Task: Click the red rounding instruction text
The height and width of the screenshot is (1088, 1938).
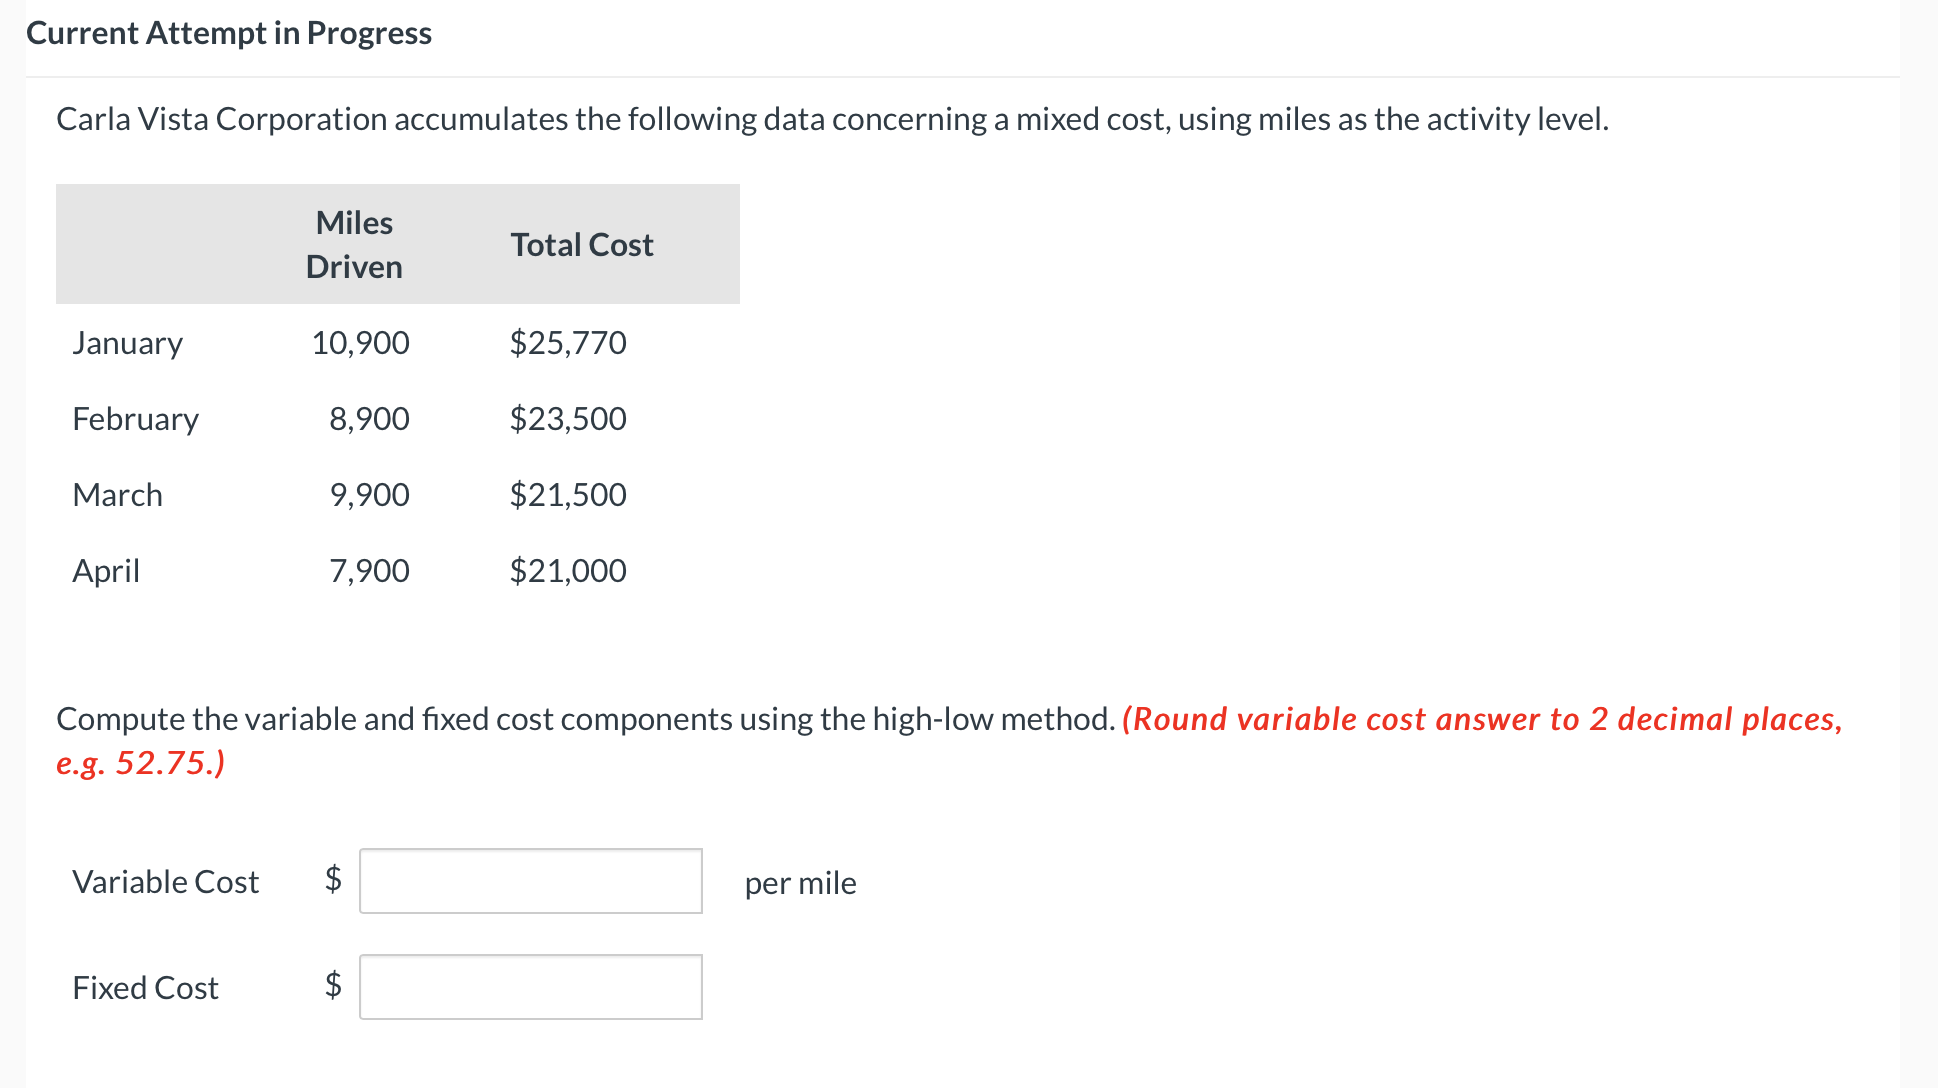Action: click(x=1480, y=719)
